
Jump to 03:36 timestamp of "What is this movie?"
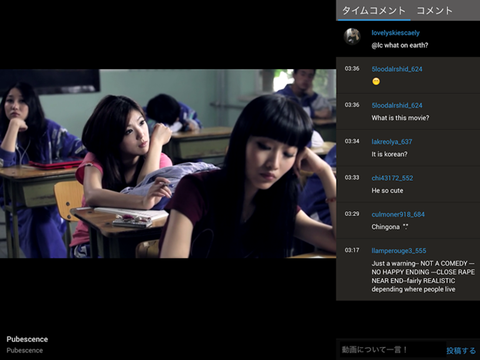(x=352, y=105)
